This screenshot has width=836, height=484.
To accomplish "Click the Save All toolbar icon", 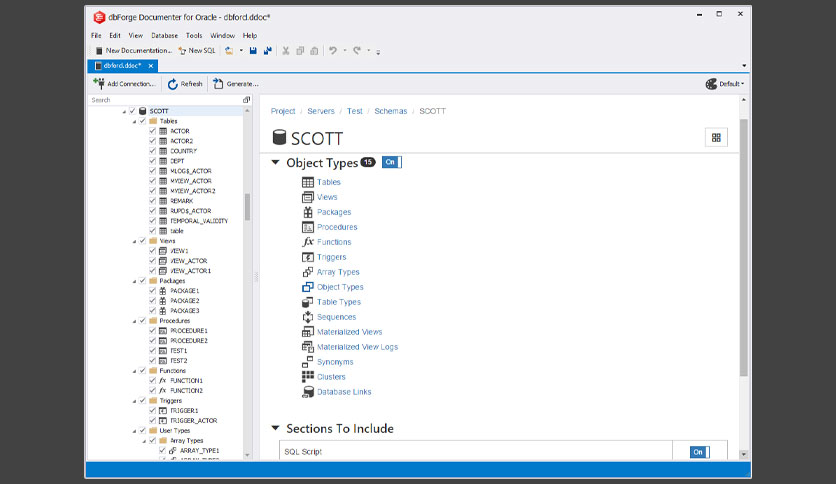I will tap(268, 51).
